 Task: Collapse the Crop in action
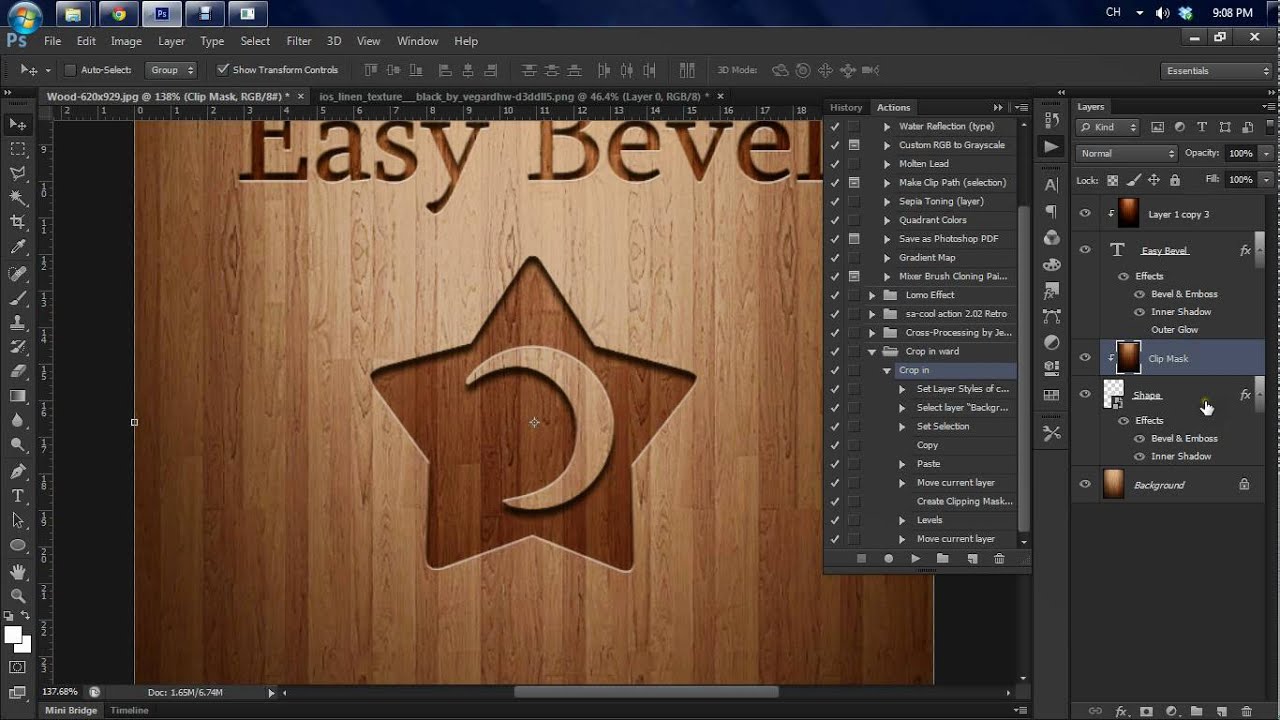click(886, 370)
